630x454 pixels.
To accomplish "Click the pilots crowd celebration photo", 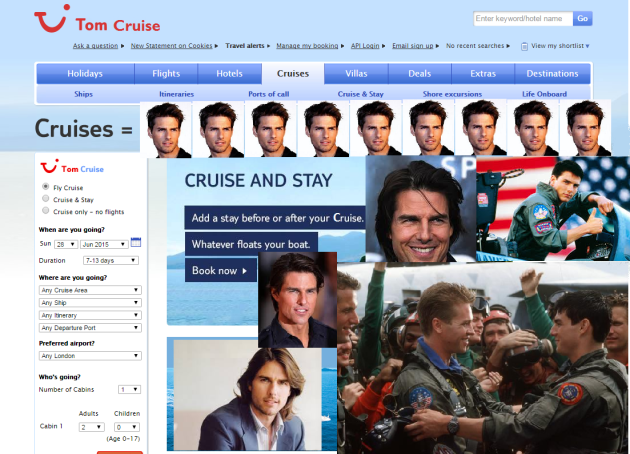I will pyautogui.click(x=483, y=358).
